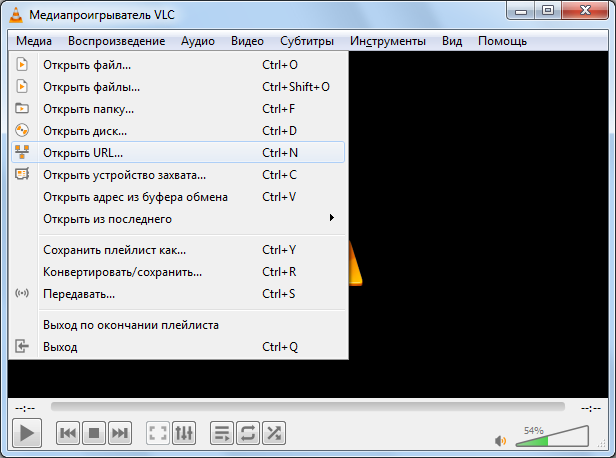Click the Play button
This screenshot has width=616, height=458.
(28, 432)
